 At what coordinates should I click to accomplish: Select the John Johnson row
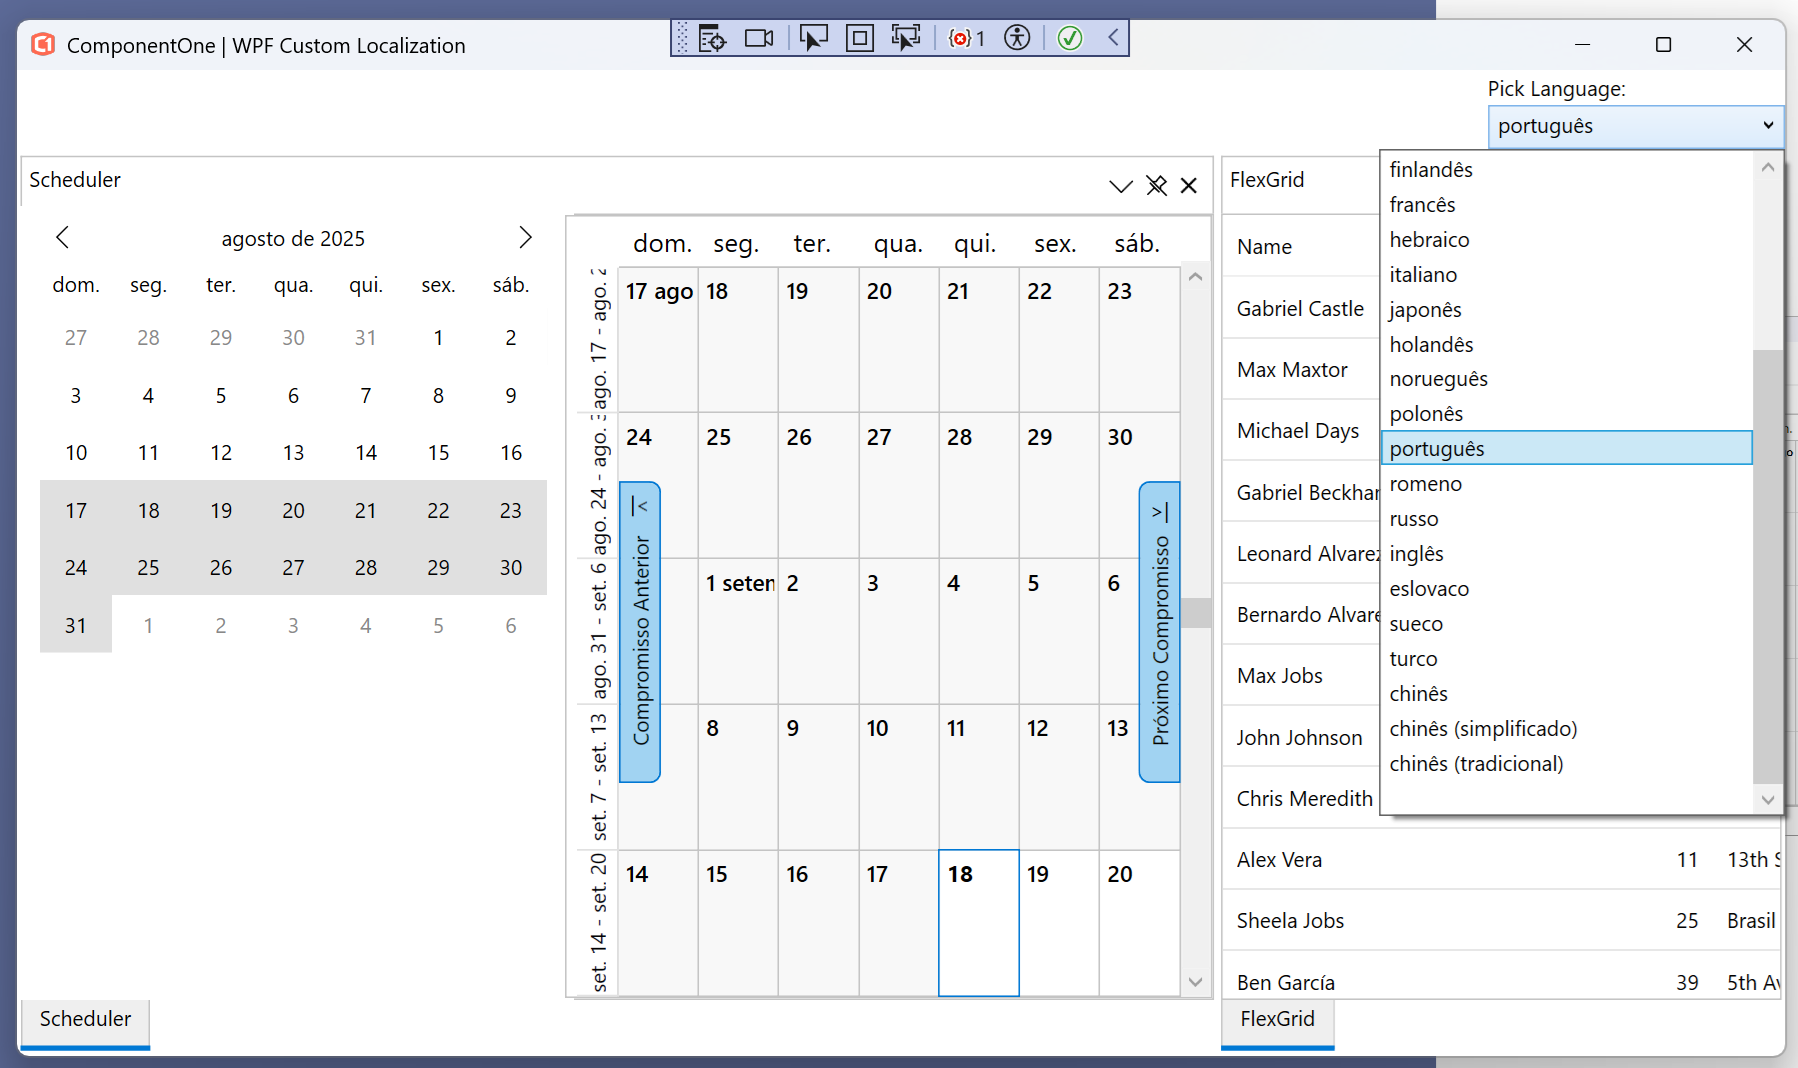[x=1300, y=738]
